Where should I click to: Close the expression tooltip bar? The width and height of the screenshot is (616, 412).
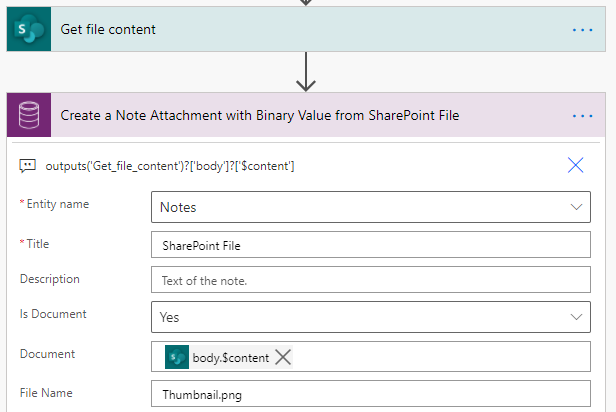click(x=575, y=165)
